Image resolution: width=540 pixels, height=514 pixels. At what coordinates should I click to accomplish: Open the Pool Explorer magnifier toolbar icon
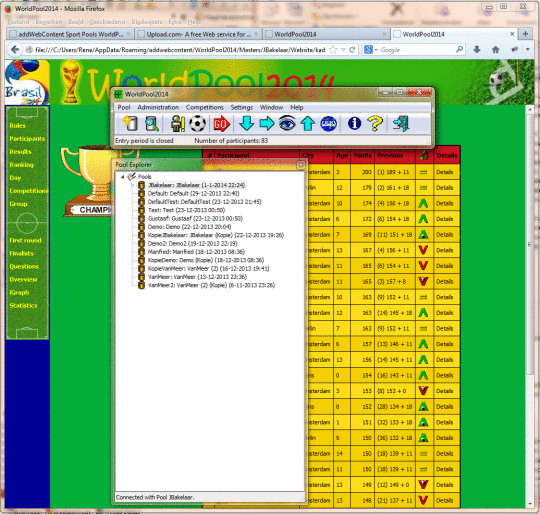152,124
